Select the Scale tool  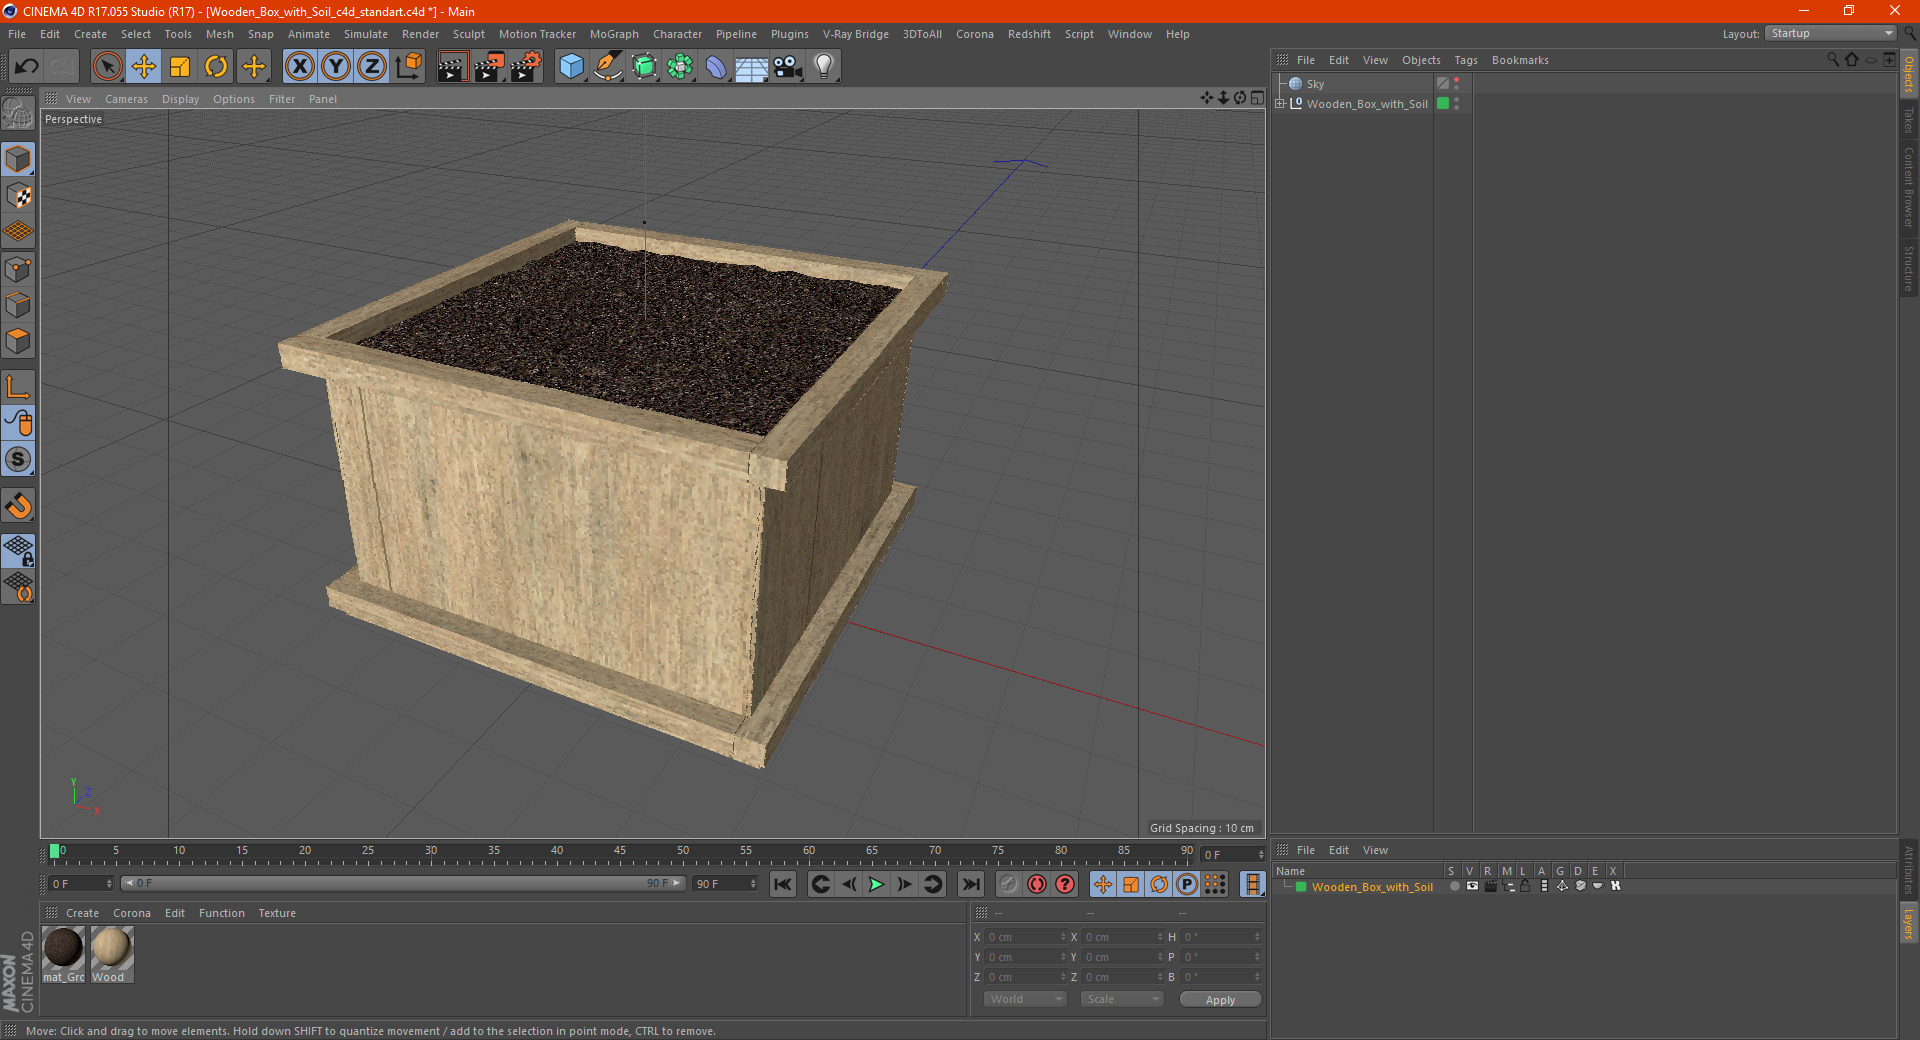pos(180,67)
